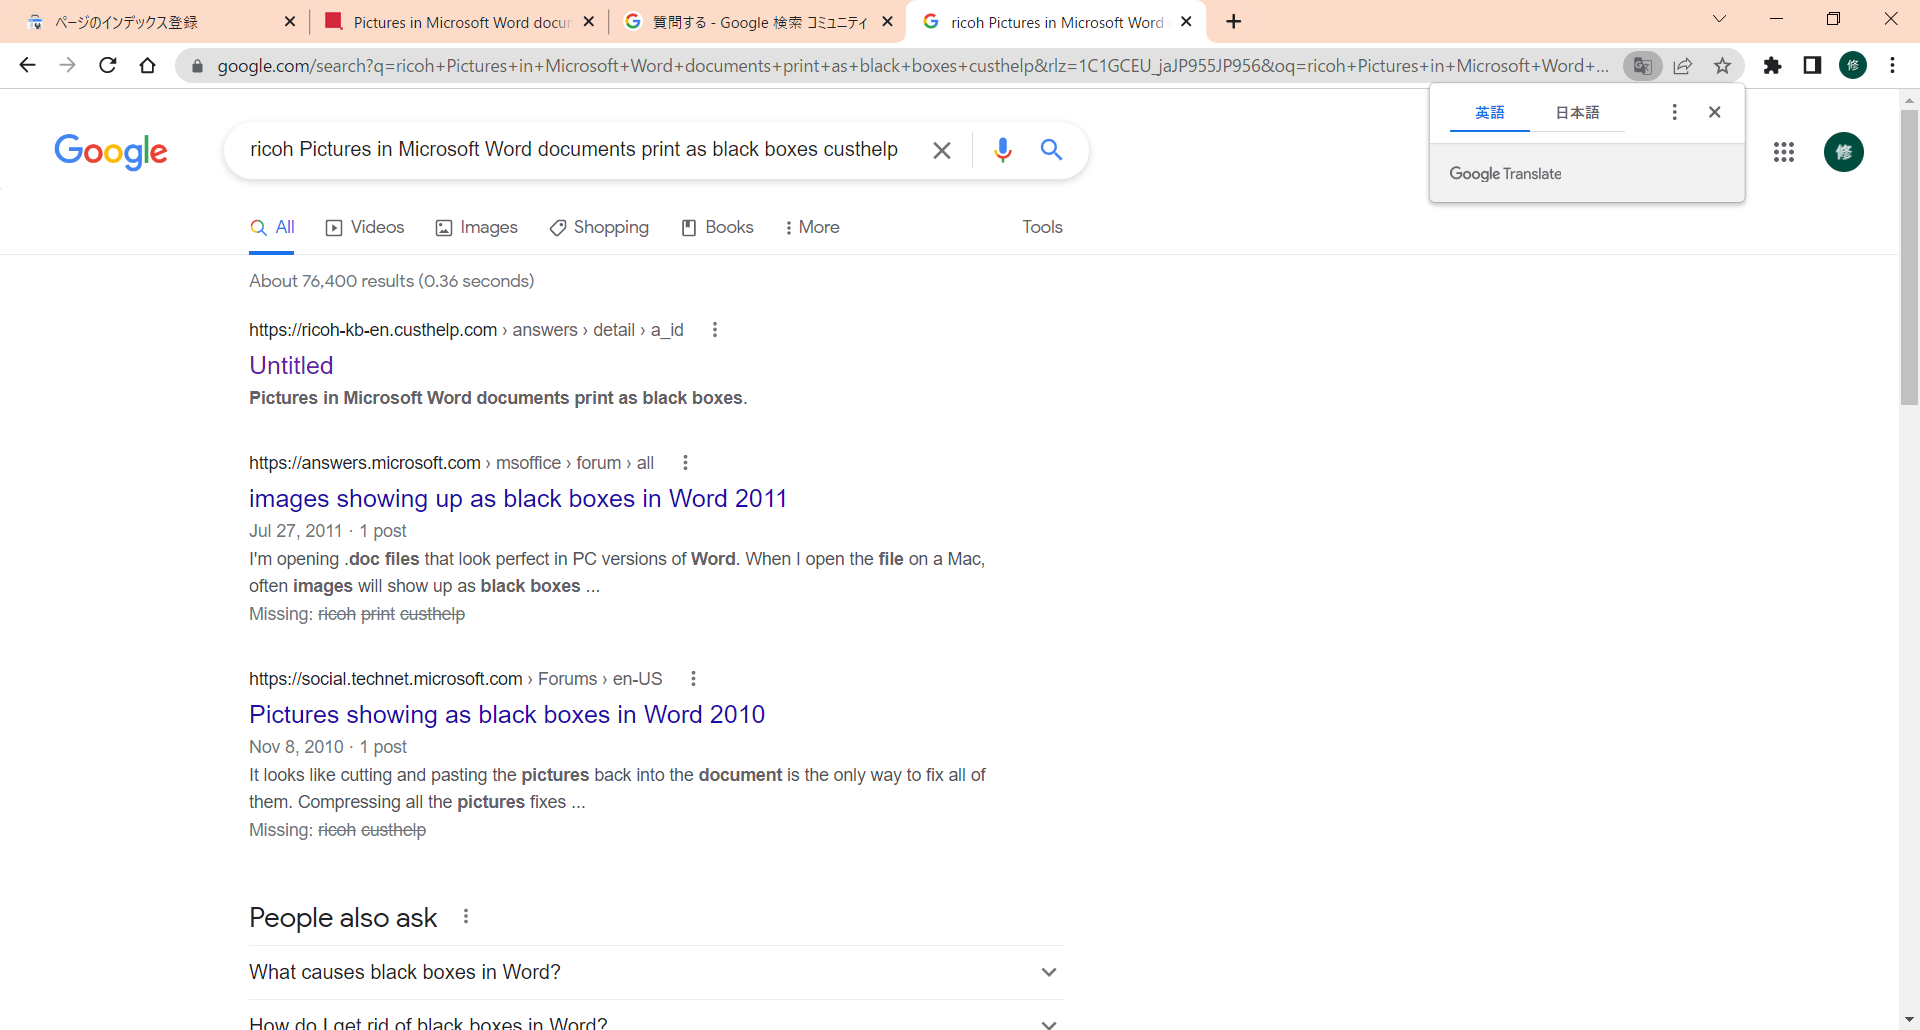Image resolution: width=1920 pixels, height=1030 pixels.
Task: Reload the current page
Action: click(108, 65)
